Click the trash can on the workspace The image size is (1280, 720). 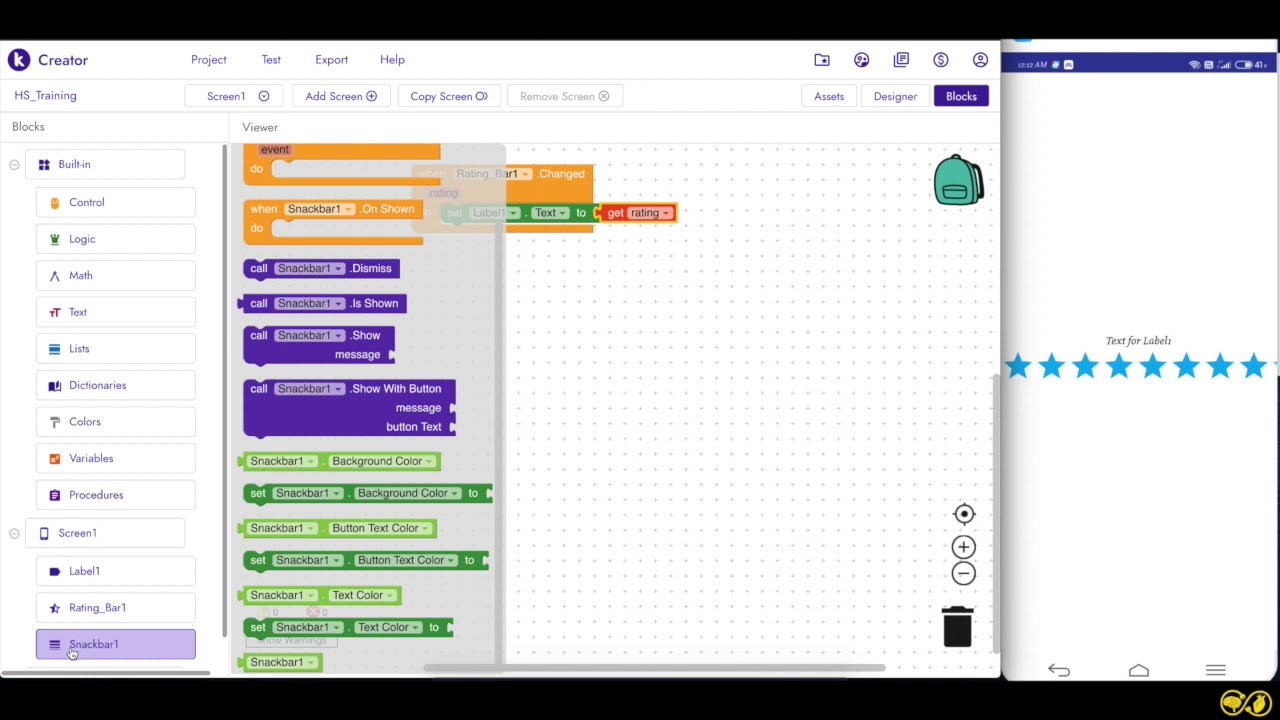957,626
